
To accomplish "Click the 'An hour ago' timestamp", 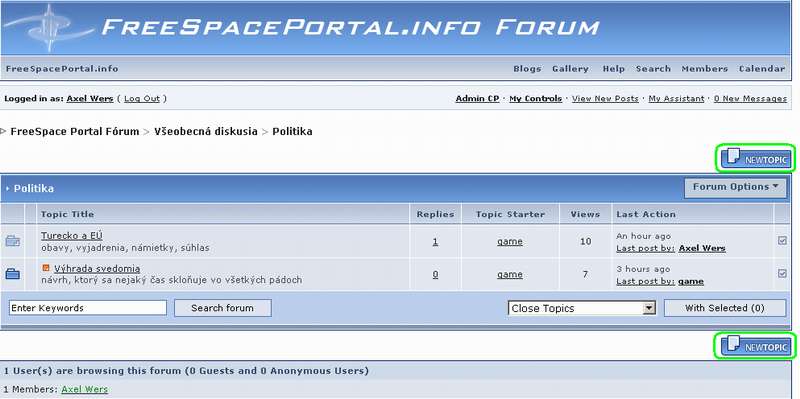I will [x=643, y=236].
